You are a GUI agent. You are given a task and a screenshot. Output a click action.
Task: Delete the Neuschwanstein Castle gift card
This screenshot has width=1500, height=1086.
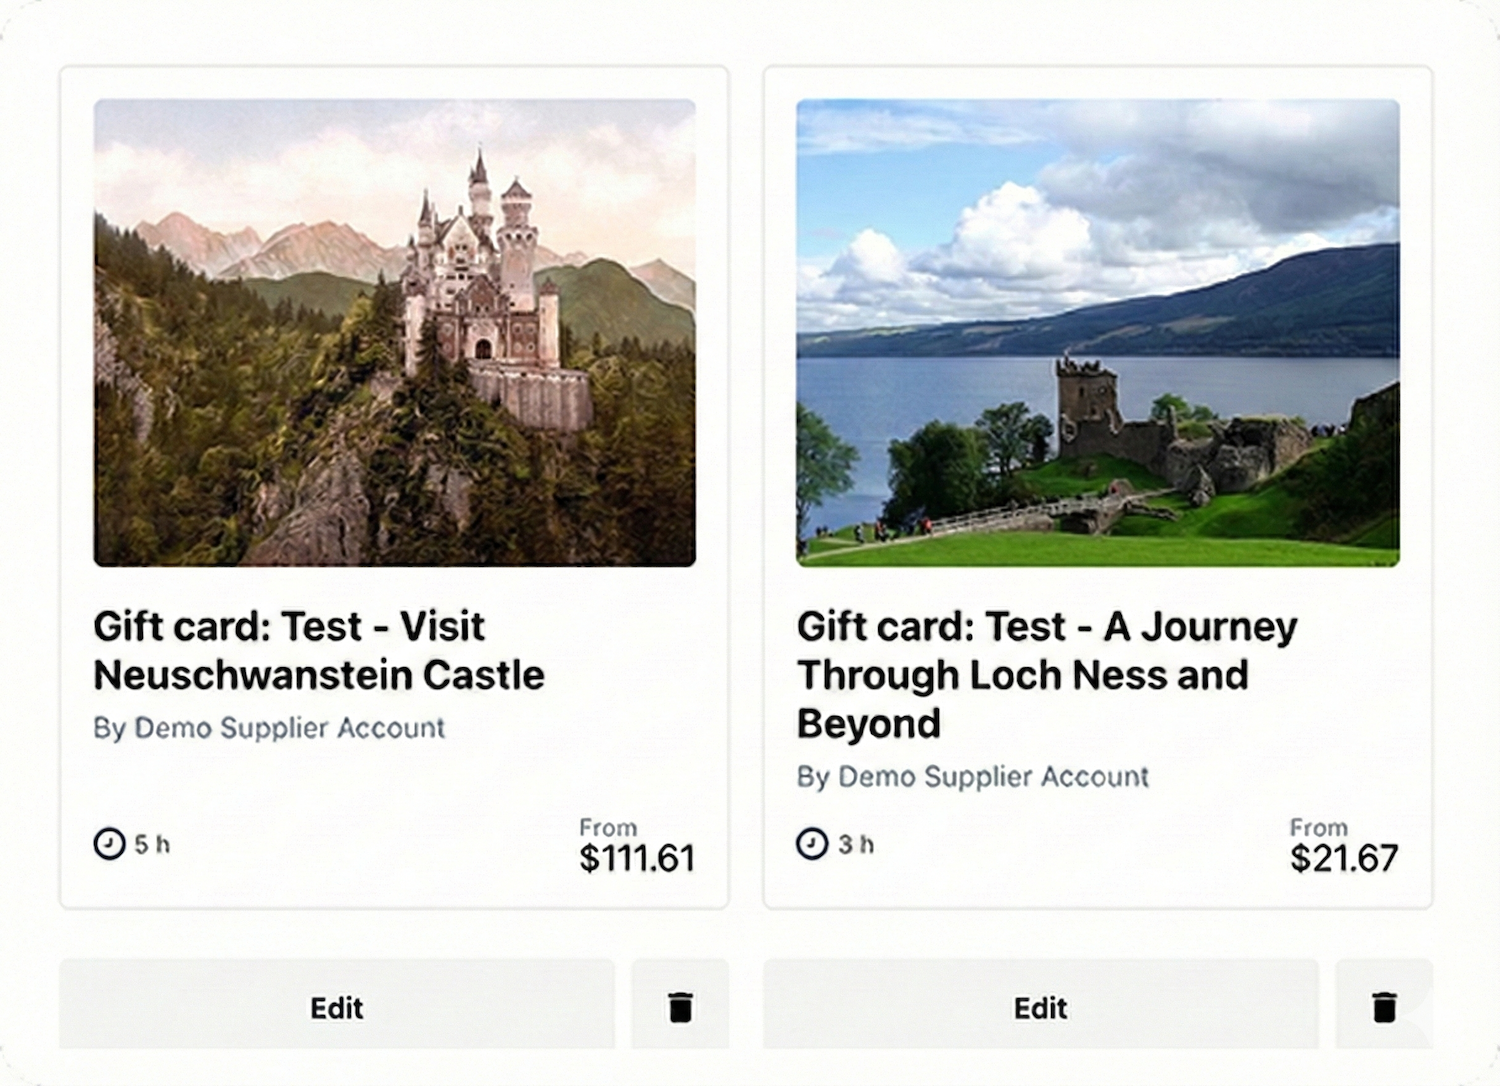(680, 1006)
